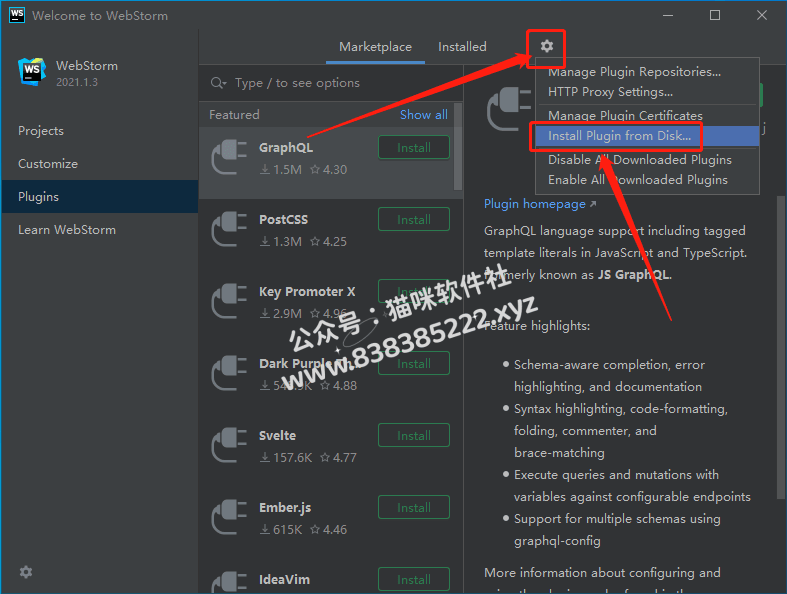Select the GraphQL plugin name
Screen dimensions: 787x594
[286, 148]
